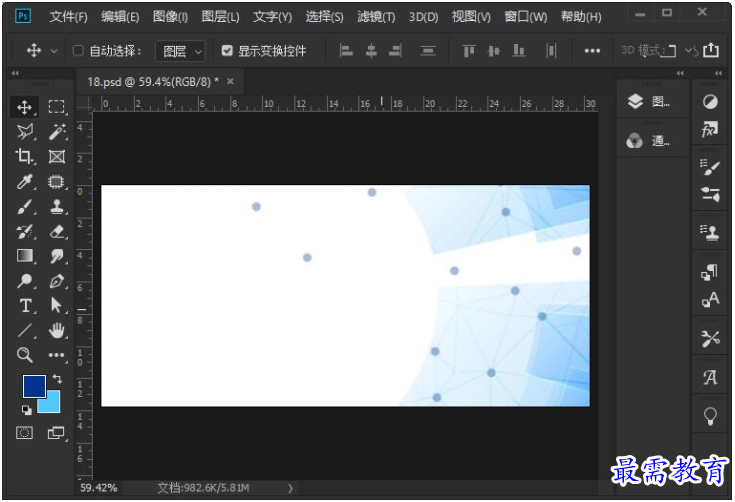The width and height of the screenshot is (735, 502).
Task: Select the Patch healing tool
Action: [57, 181]
